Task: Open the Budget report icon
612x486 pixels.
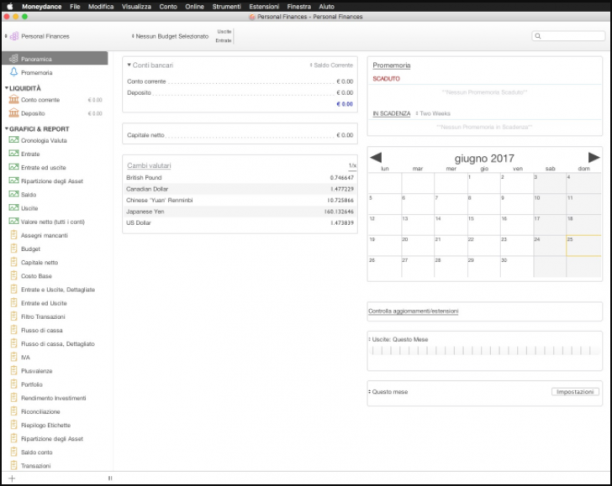Action: tap(14, 249)
